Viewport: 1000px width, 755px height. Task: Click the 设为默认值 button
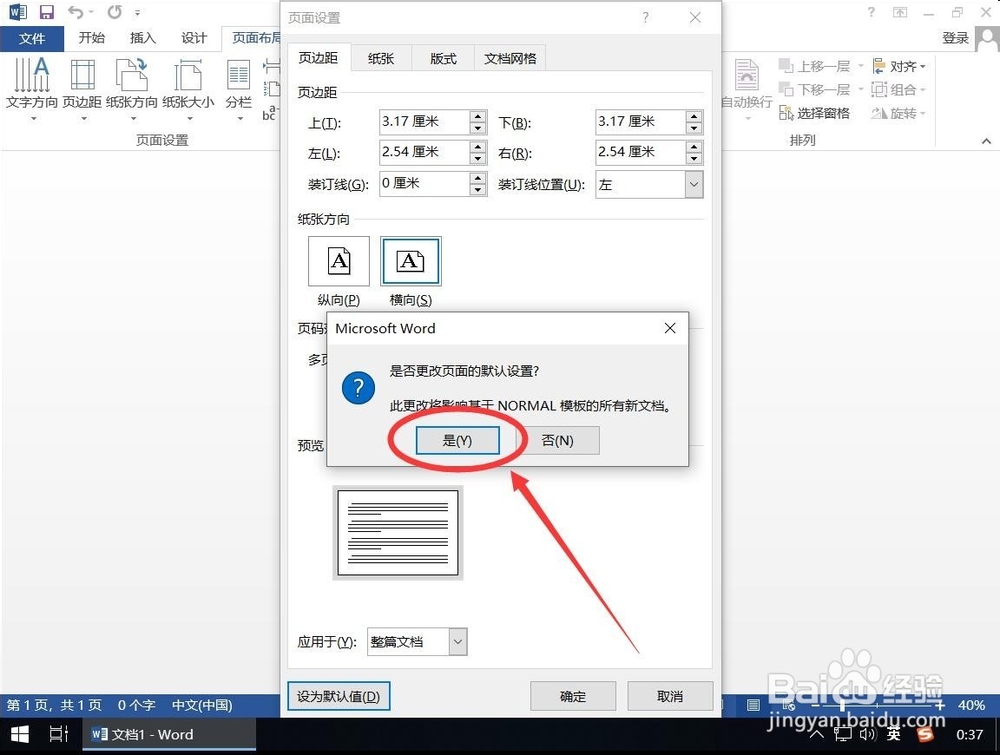point(338,696)
